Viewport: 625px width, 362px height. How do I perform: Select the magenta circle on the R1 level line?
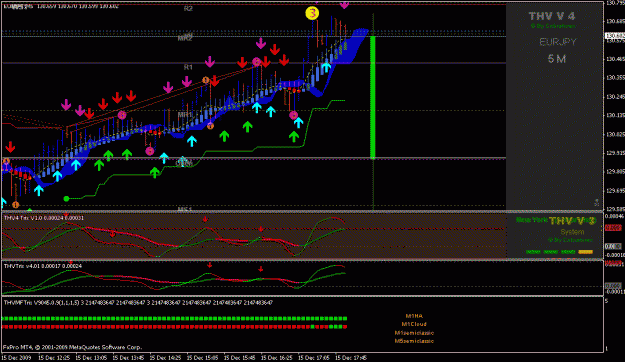coord(257,62)
